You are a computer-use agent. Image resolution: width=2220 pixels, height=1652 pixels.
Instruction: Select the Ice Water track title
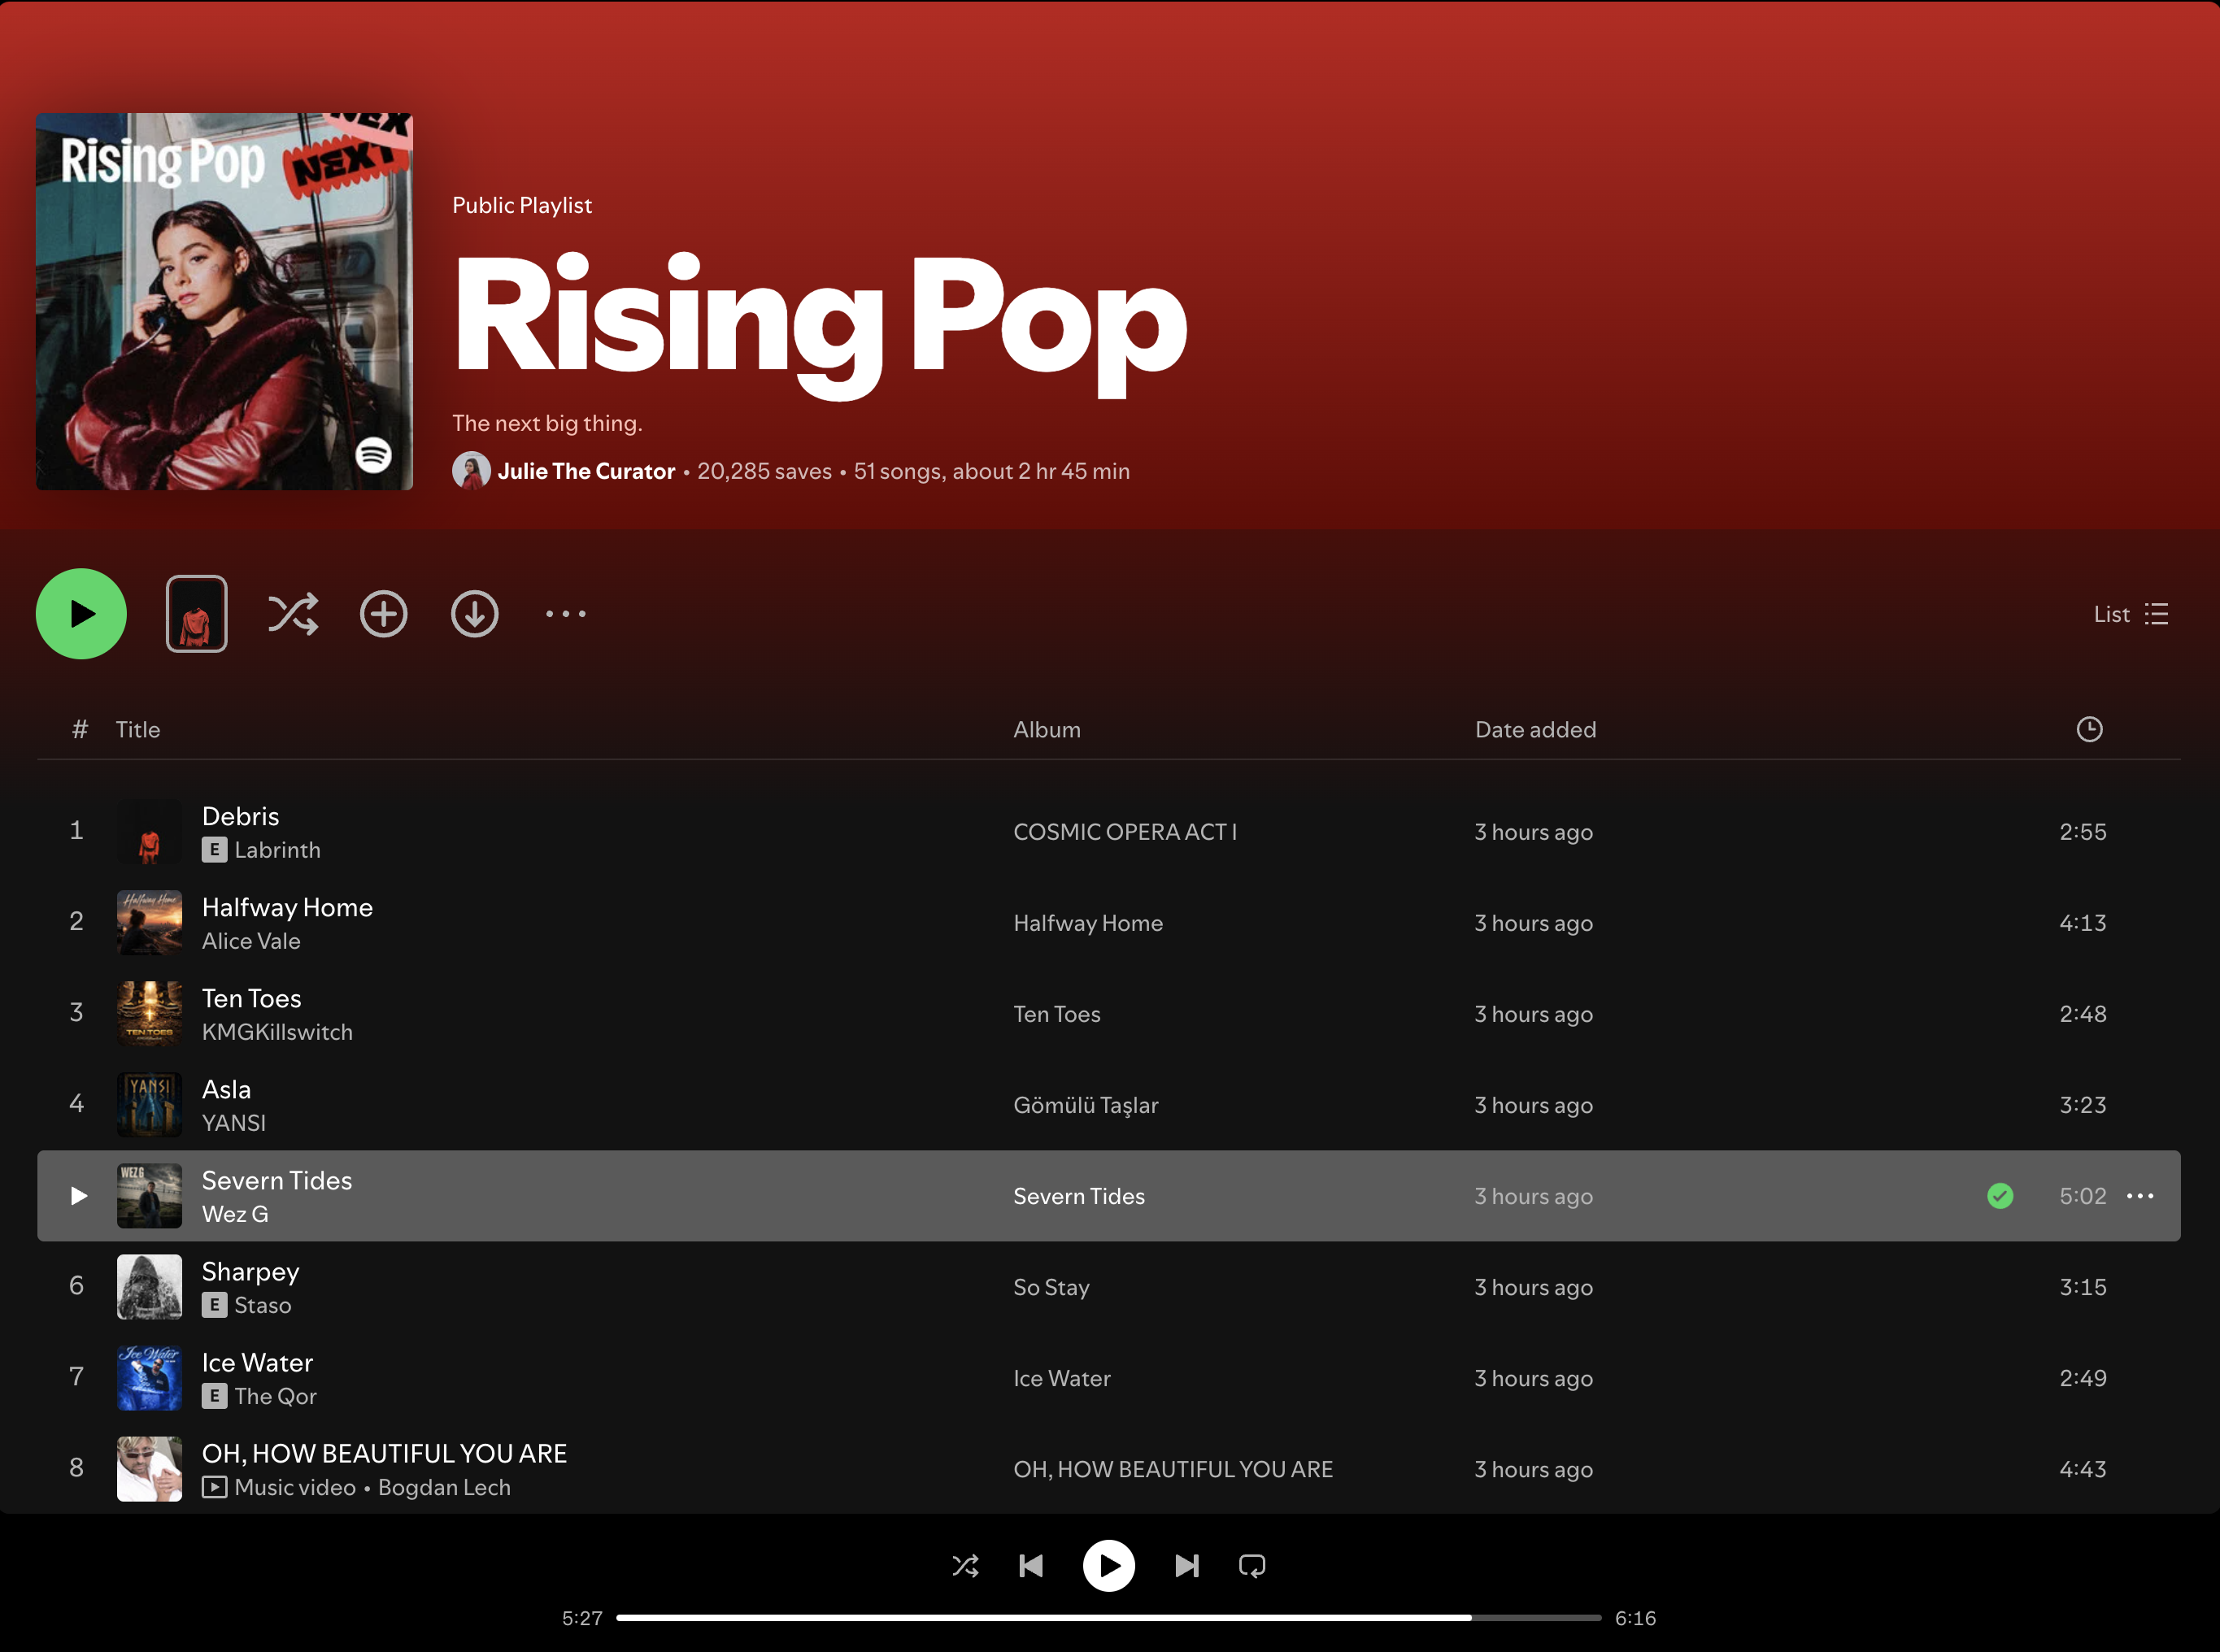258,1362
